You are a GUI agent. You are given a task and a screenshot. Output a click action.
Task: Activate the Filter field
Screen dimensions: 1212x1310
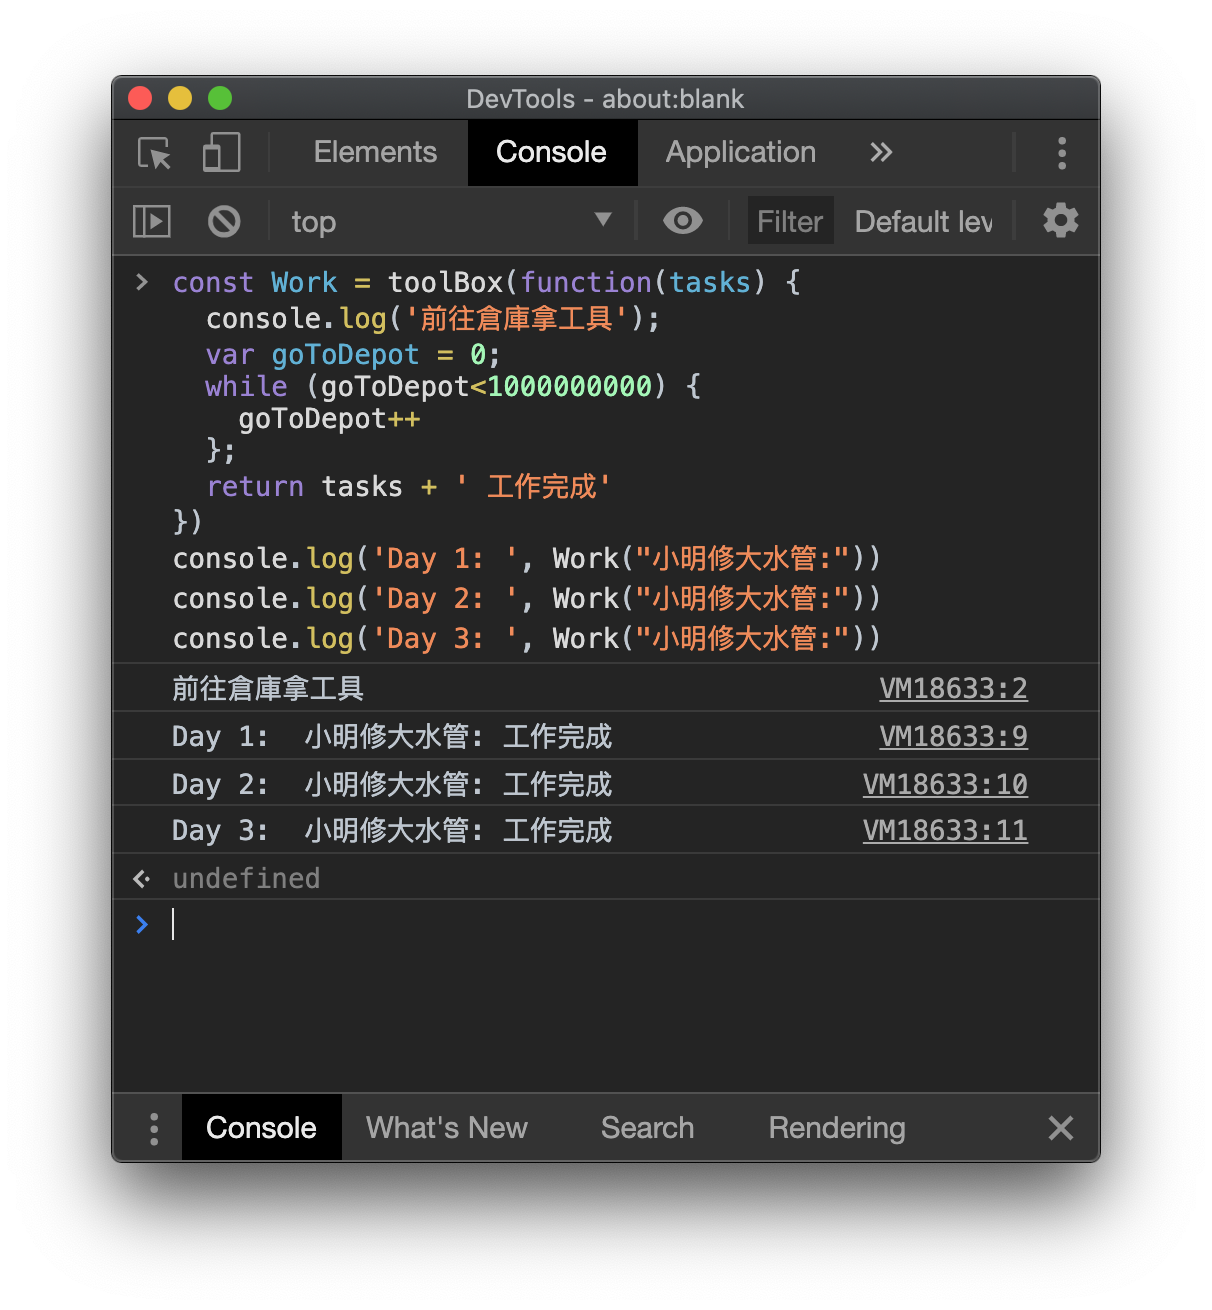point(790,221)
